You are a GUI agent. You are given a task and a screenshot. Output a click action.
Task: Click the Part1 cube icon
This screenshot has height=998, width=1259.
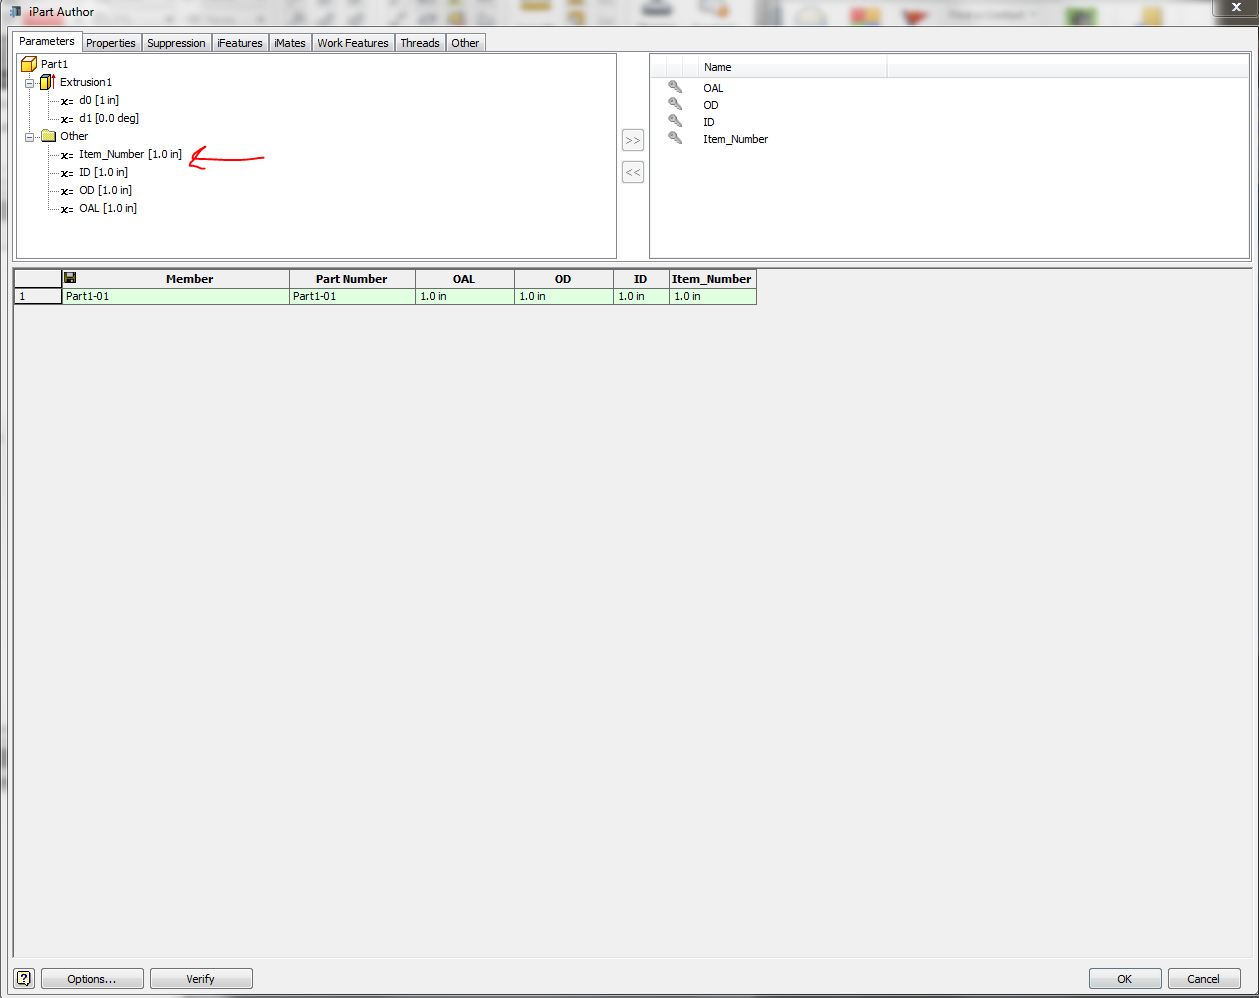click(30, 63)
